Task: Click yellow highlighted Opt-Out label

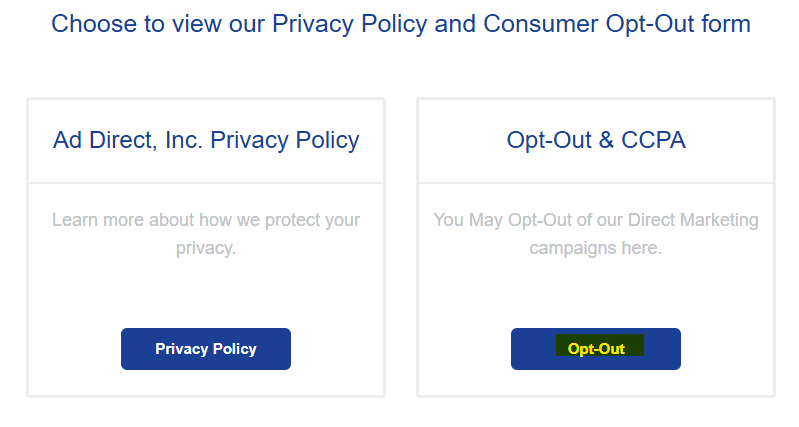Action: tap(597, 349)
